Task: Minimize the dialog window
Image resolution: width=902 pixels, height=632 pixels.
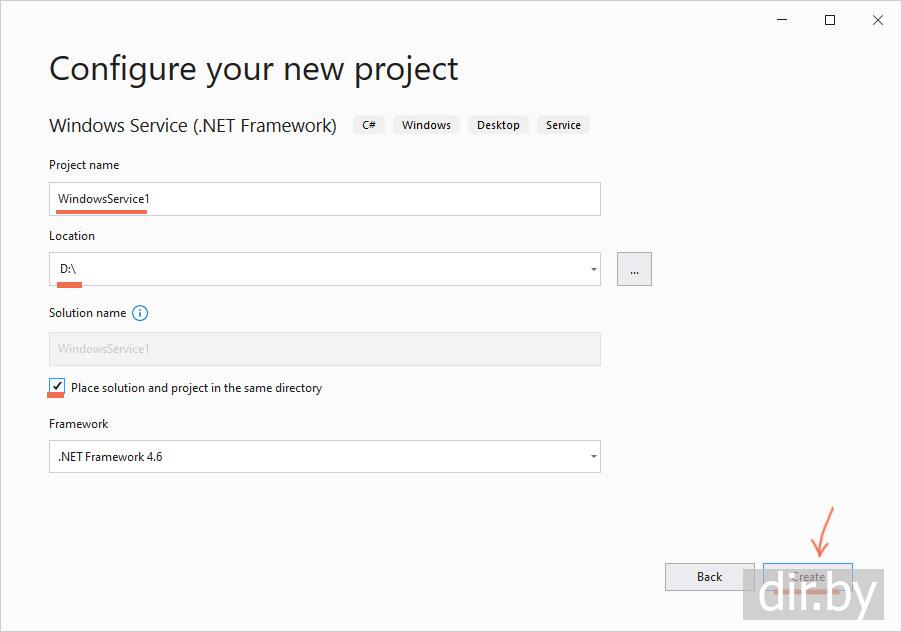Action: [782, 20]
